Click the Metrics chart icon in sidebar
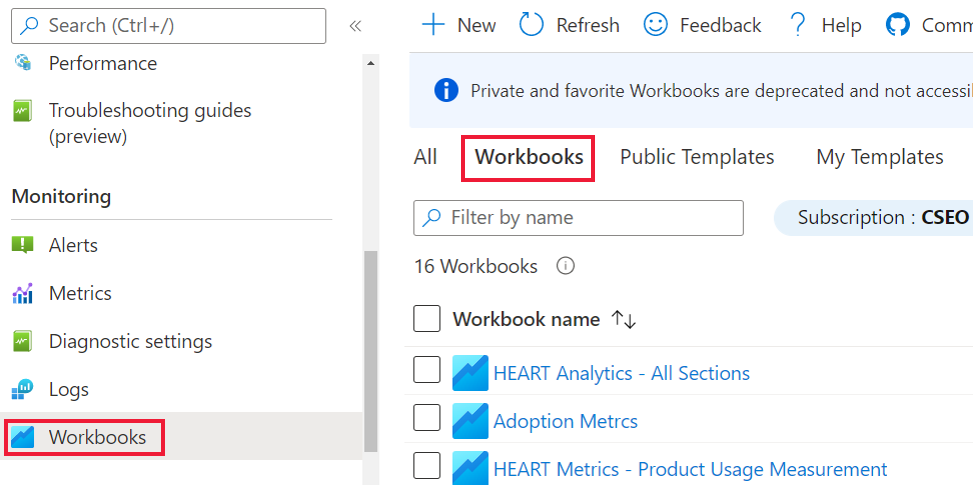Screen dimensions: 974x495 pyautogui.click(x=23, y=294)
